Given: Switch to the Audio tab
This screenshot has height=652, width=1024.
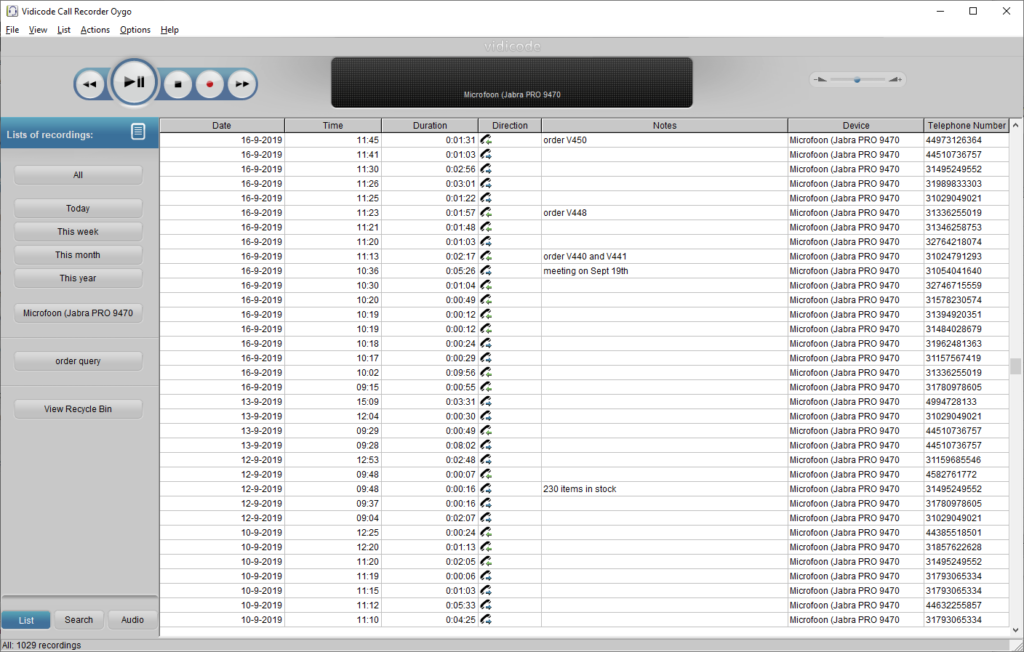Looking at the screenshot, I should point(133,620).
